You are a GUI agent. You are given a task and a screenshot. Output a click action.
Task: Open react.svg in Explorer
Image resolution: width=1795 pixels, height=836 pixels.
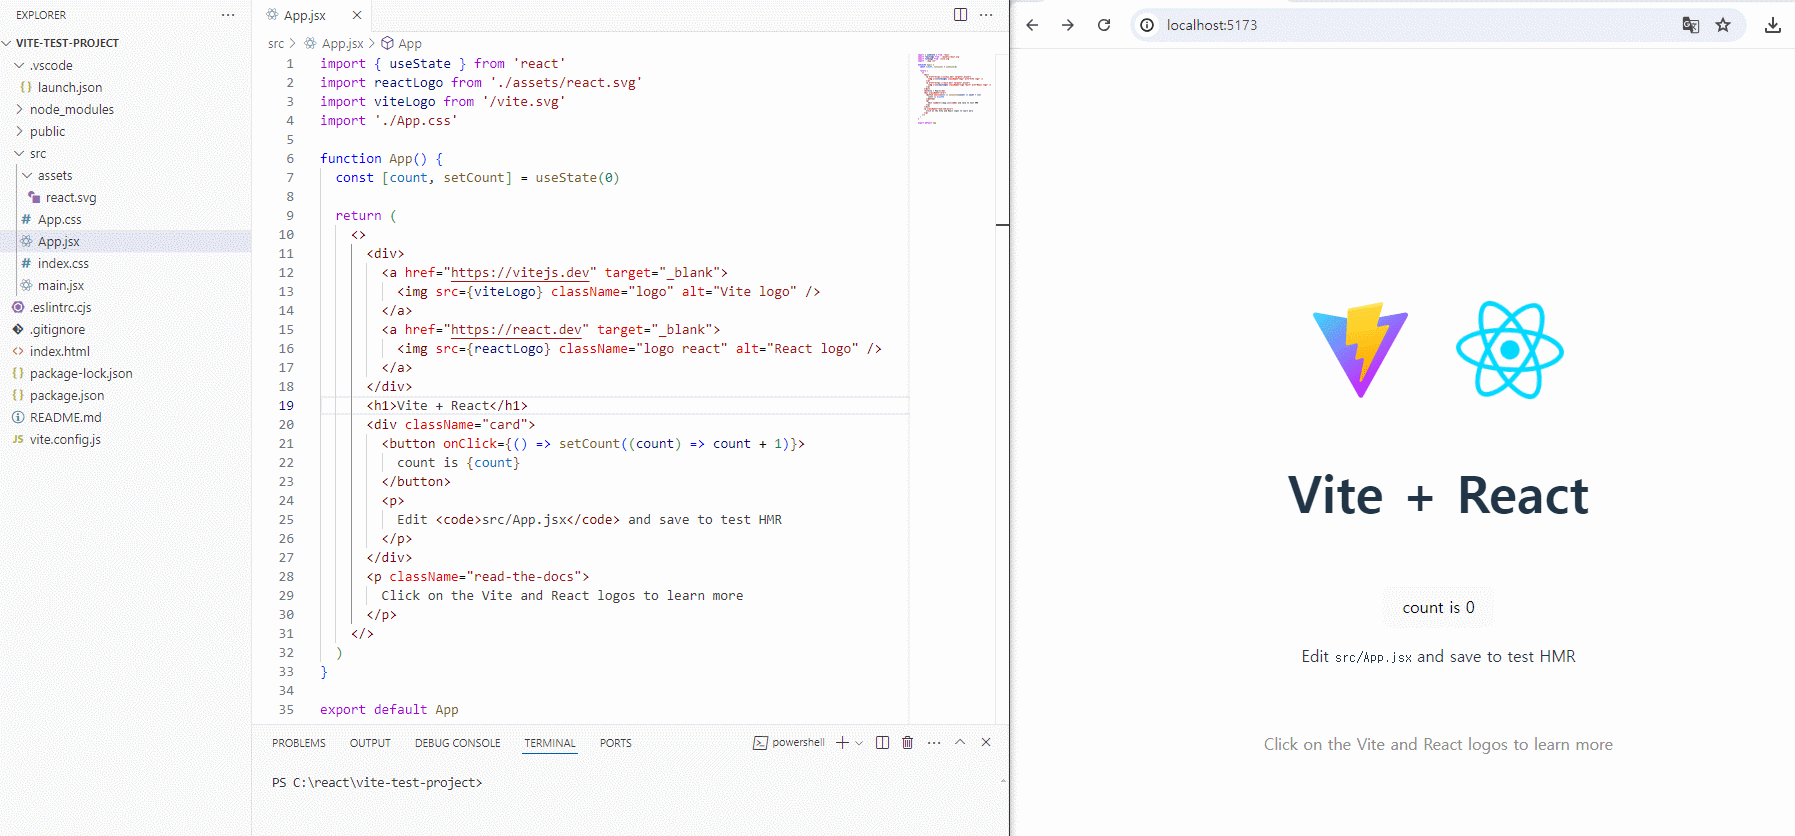click(71, 197)
